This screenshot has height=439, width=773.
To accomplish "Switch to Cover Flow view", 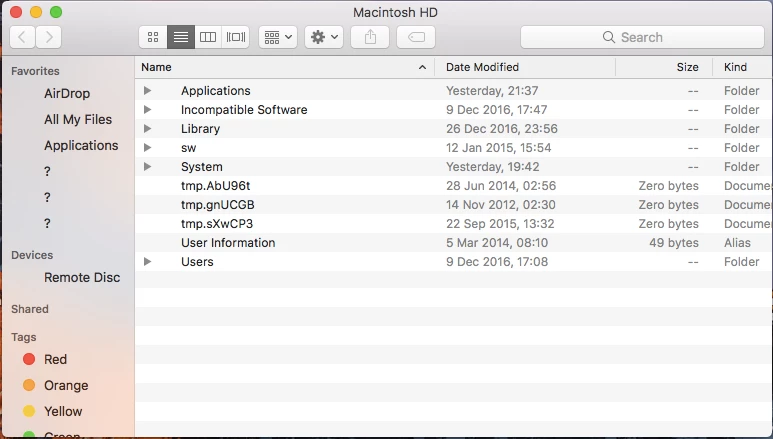I will (x=236, y=37).
